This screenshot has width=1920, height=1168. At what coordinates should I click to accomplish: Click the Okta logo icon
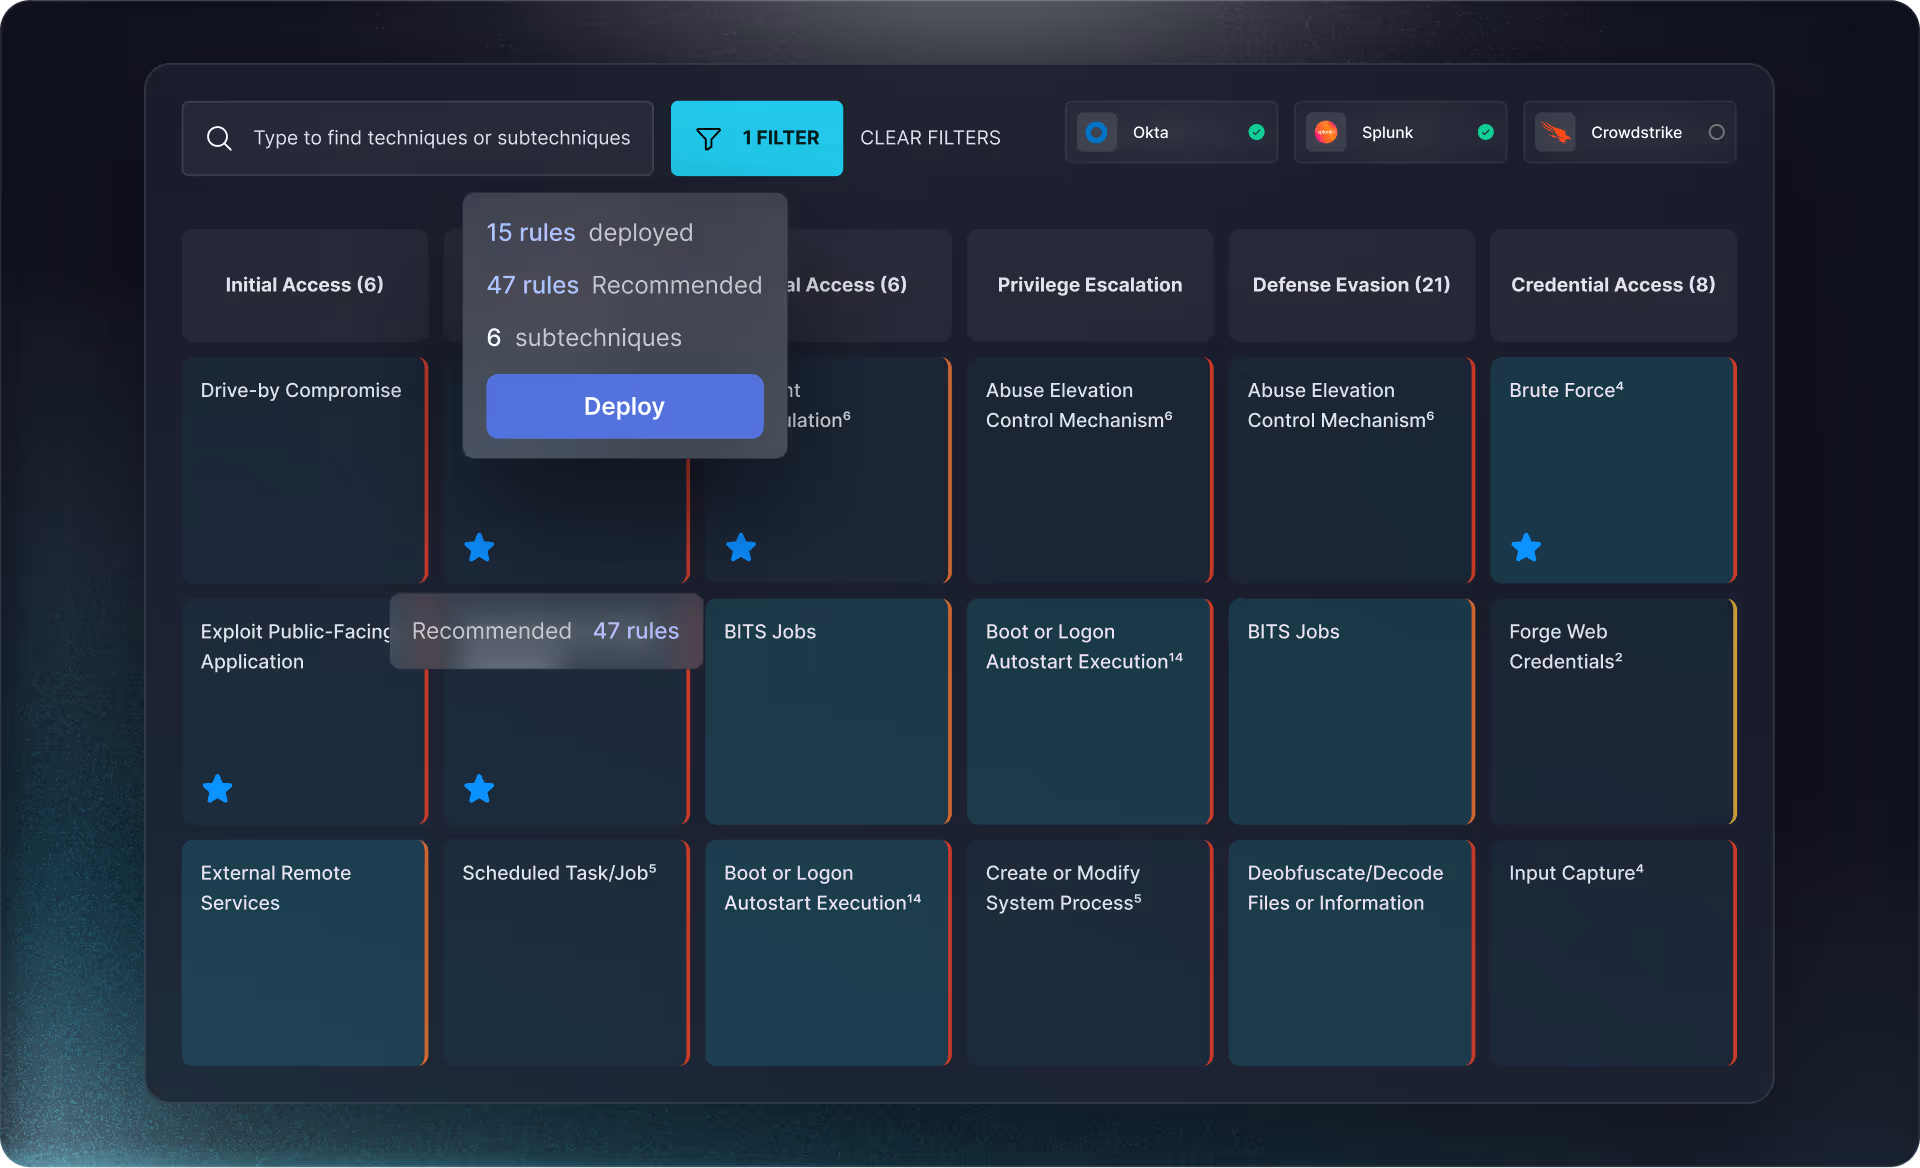(x=1096, y=132)
